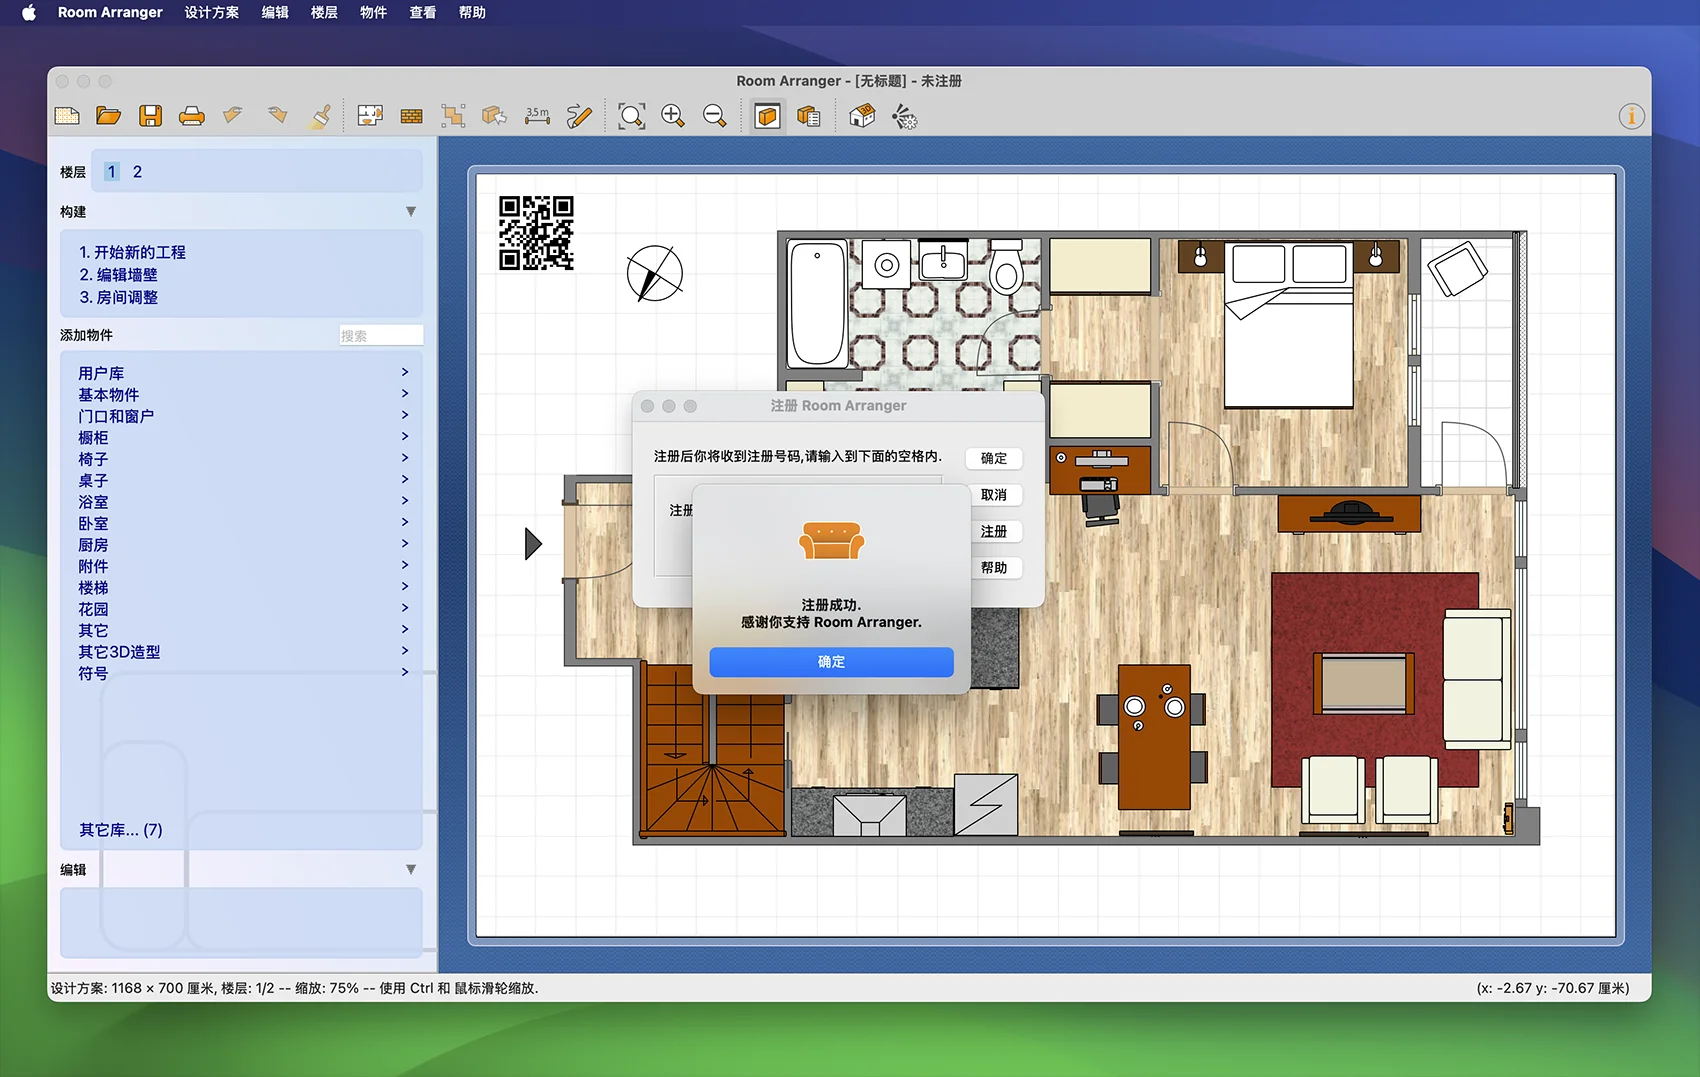Open the Apple menu
The width and height of the screenshot is (1700, 1077).
28,13
